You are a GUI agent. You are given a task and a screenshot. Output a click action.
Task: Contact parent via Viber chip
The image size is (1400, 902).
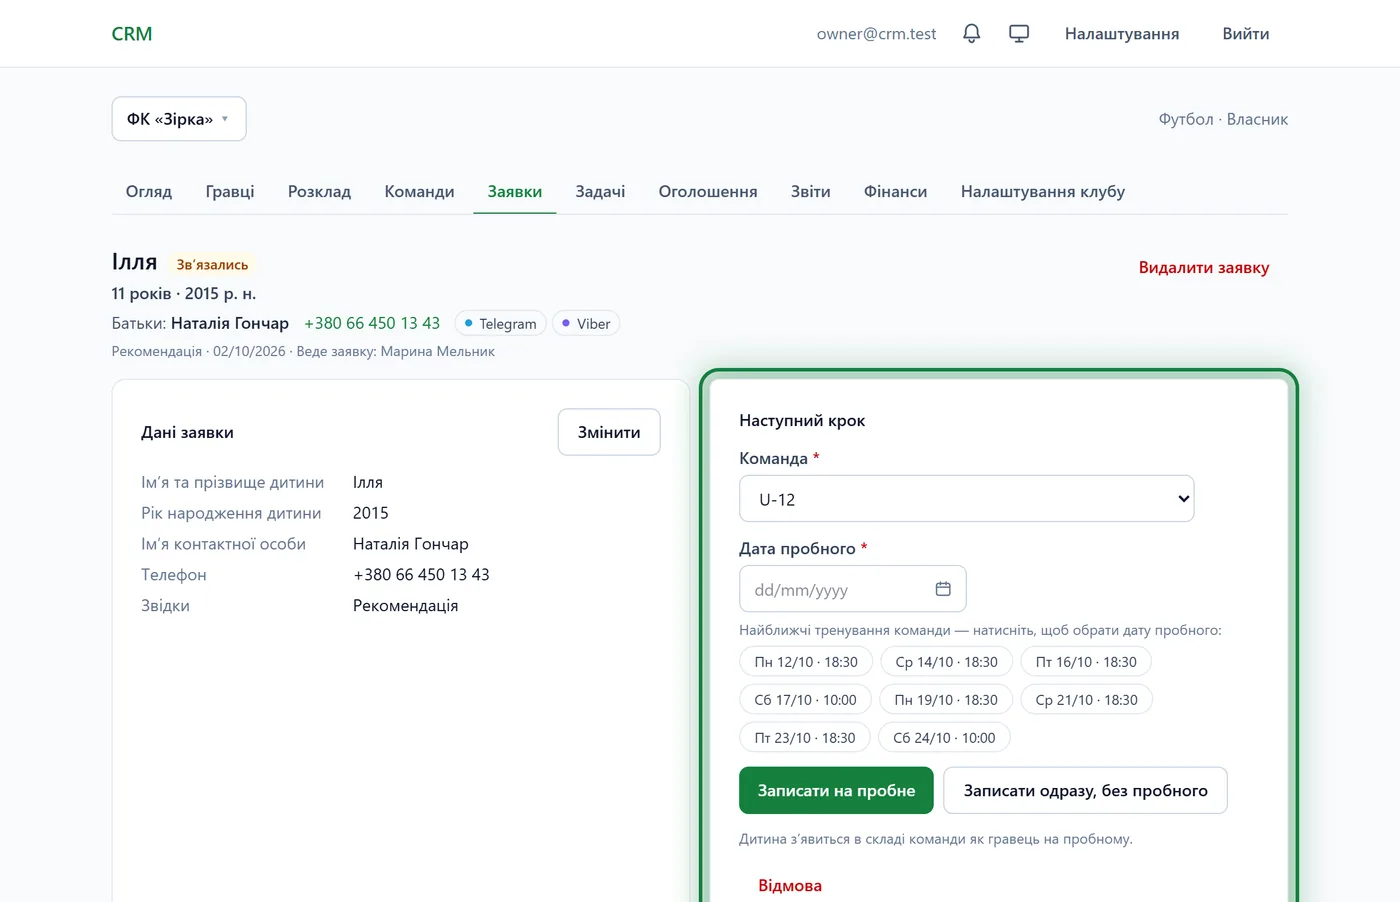point(586,323)
